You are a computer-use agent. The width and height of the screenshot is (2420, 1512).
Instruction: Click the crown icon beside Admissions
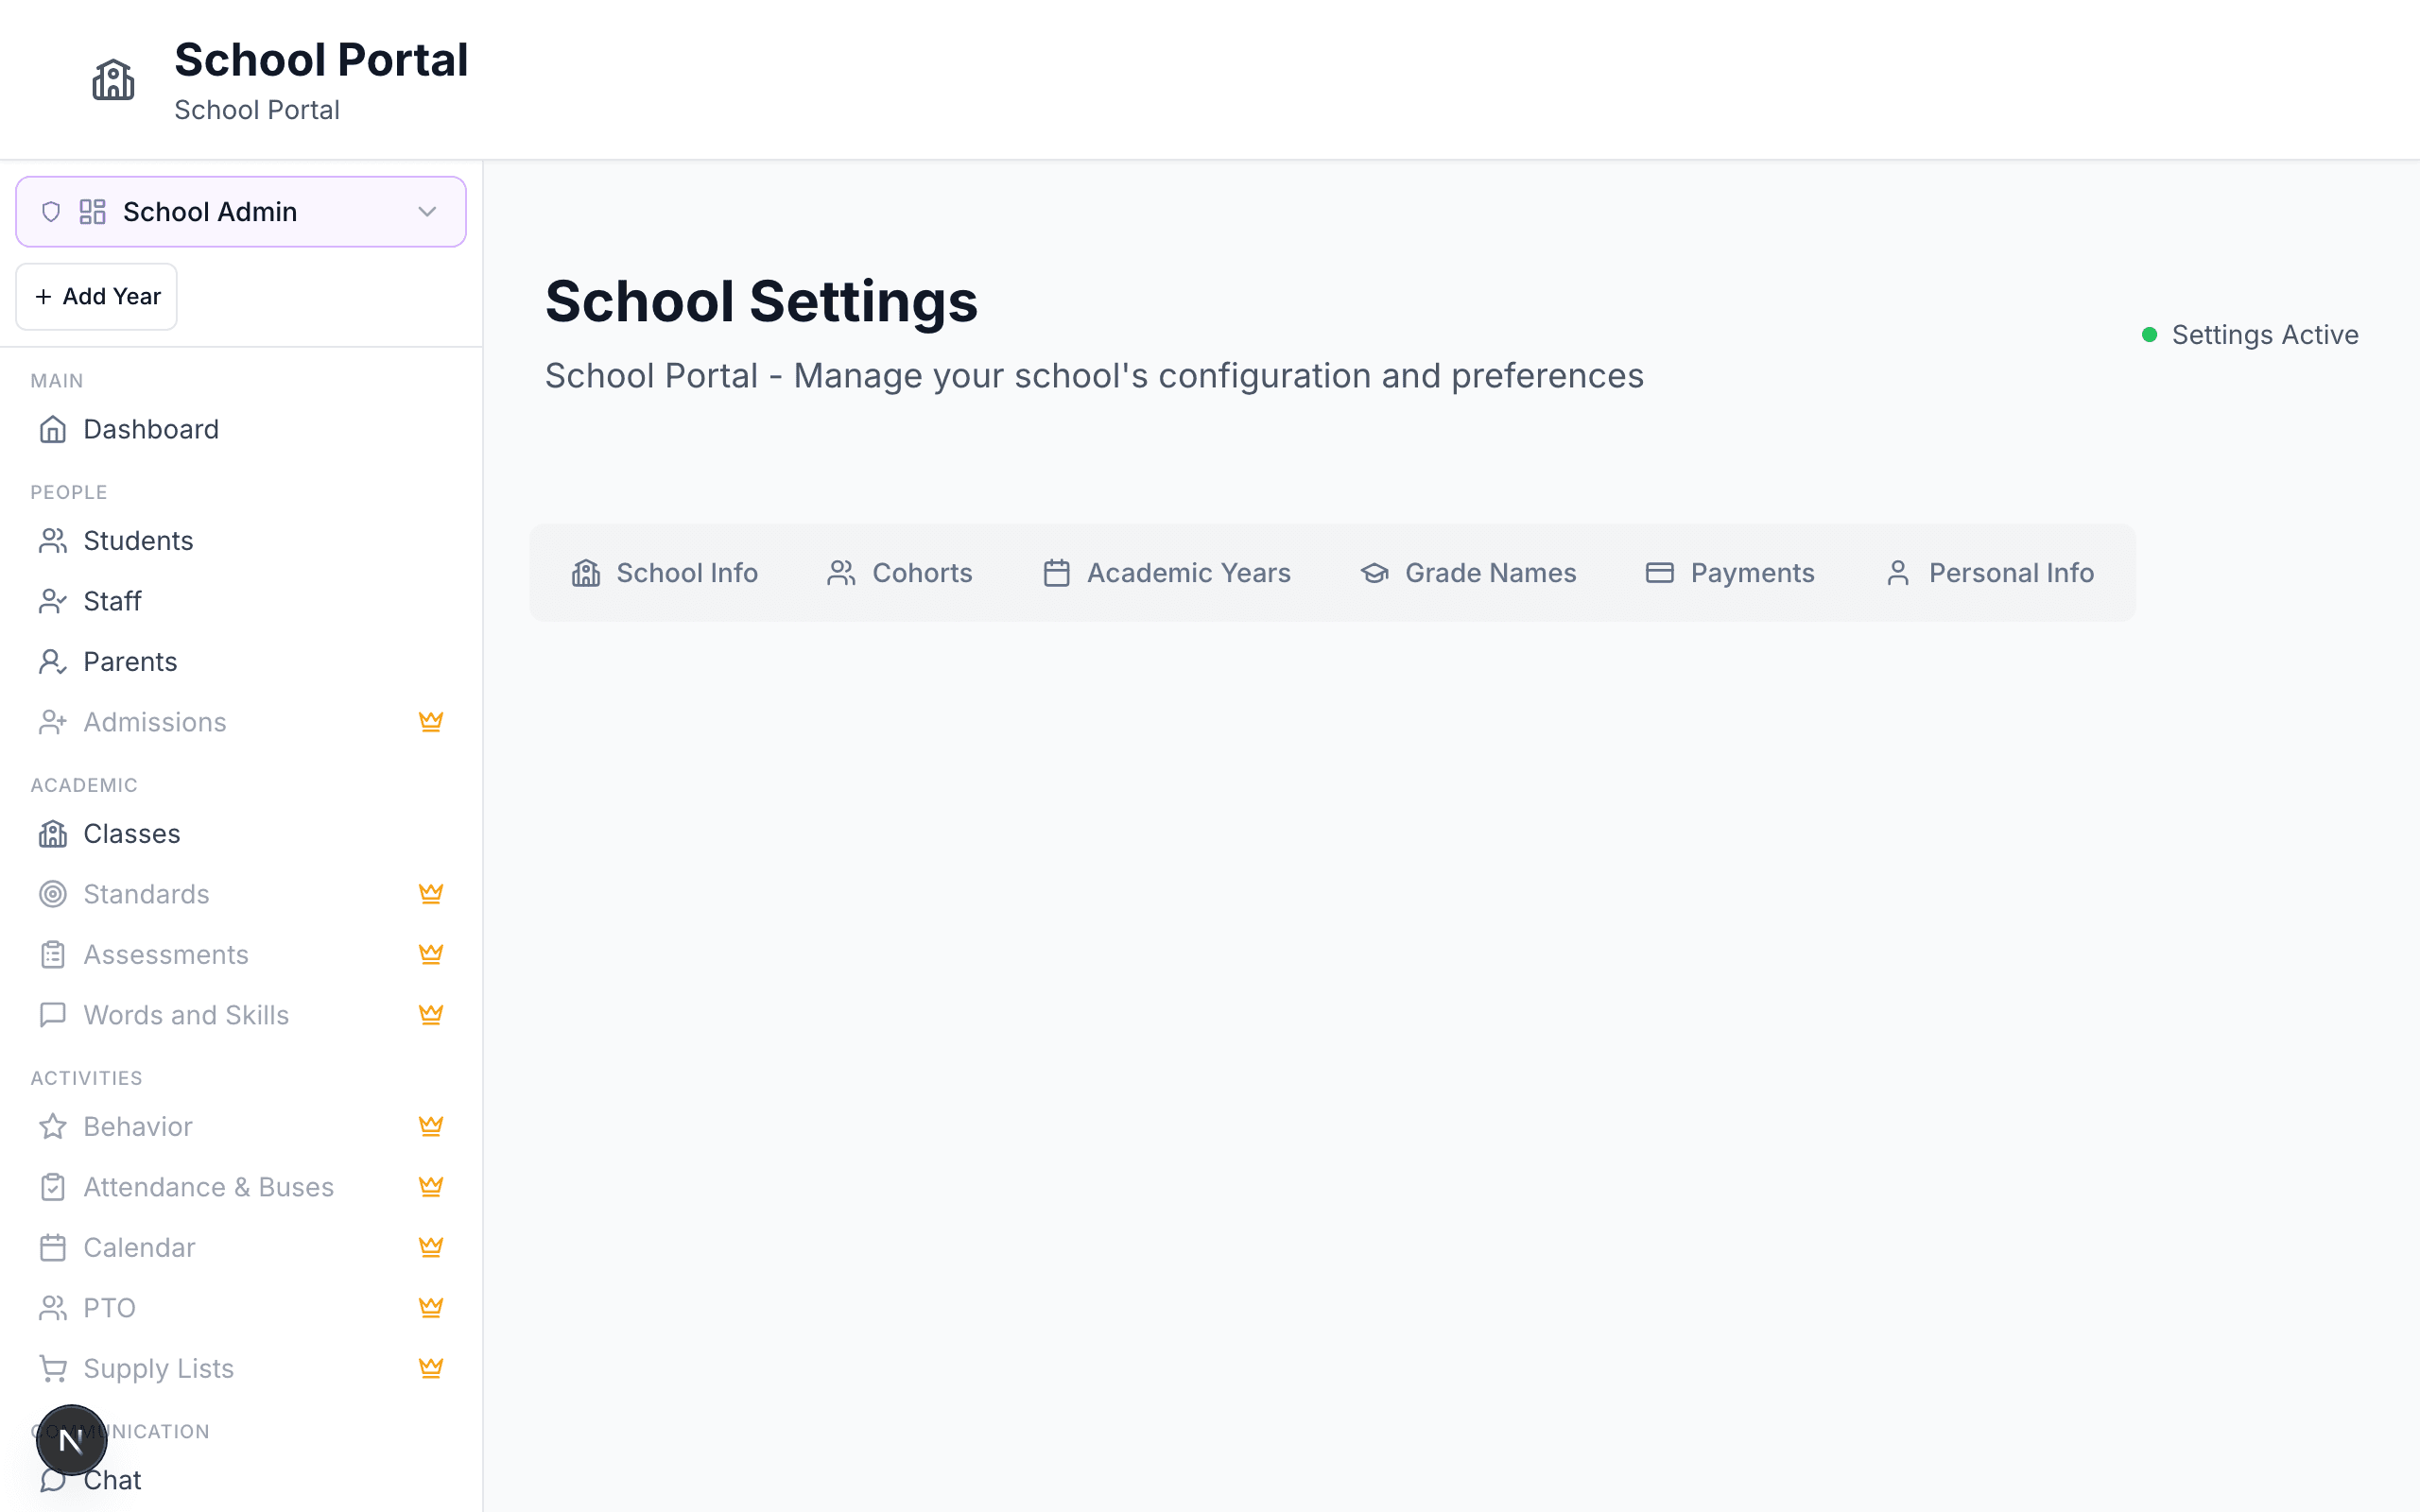click(431, 722)
